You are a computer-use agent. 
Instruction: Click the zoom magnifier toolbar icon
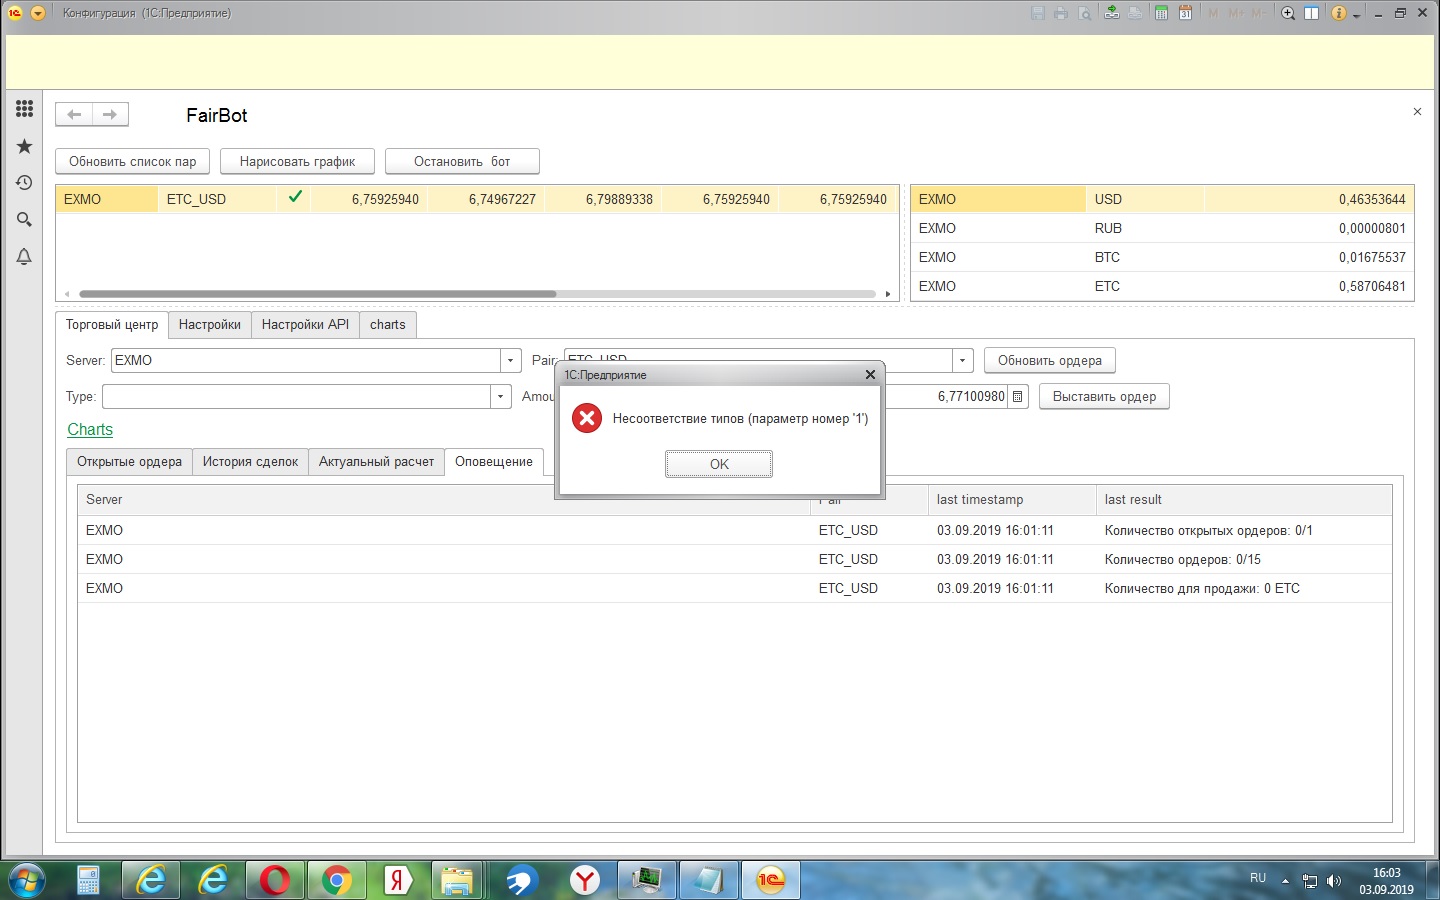point(1288,13)
